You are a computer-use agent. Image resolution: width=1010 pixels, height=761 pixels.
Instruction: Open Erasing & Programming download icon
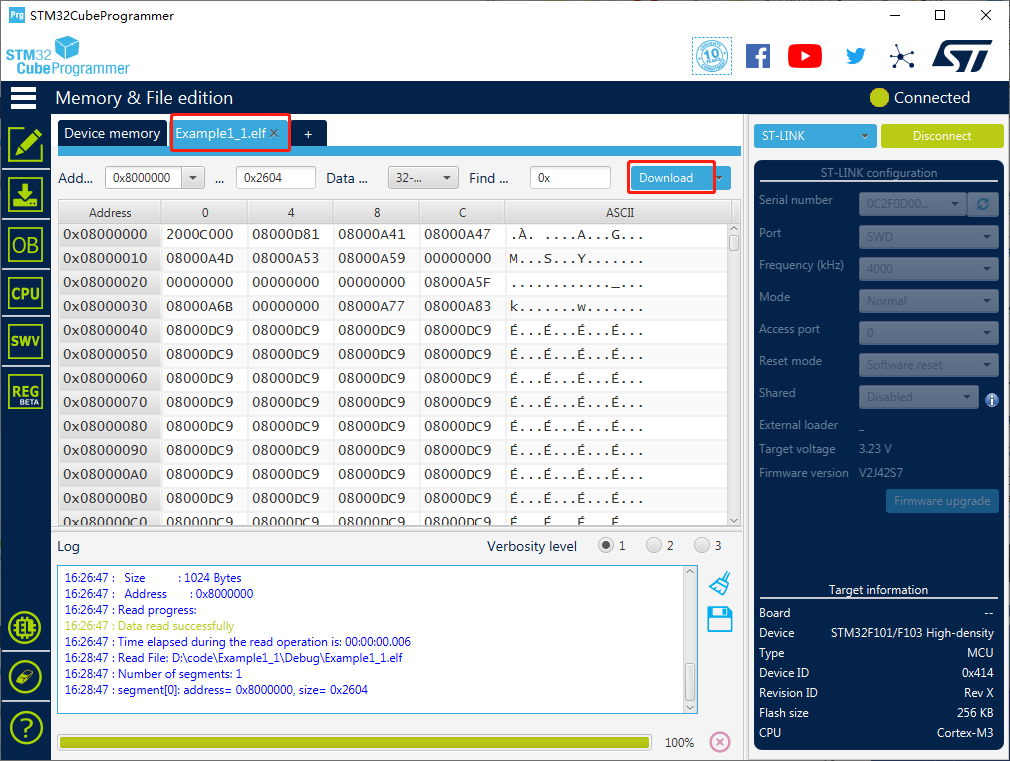pos(25,195)
